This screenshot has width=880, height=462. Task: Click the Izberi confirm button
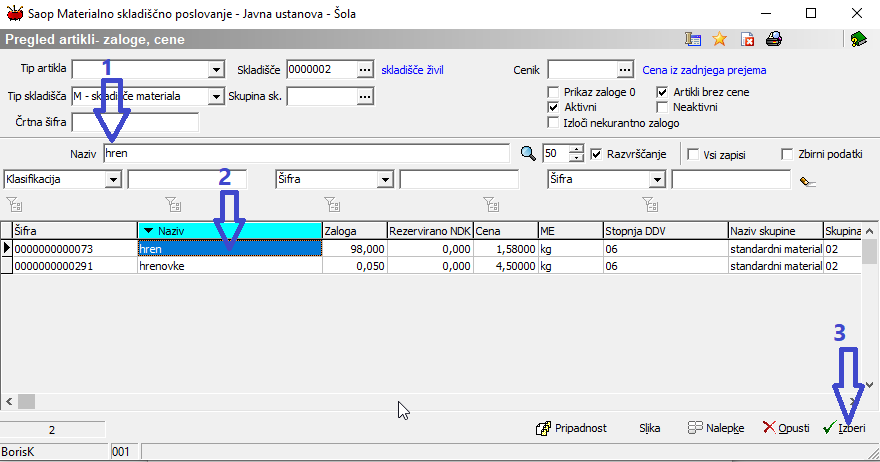(x=845, y=428)
